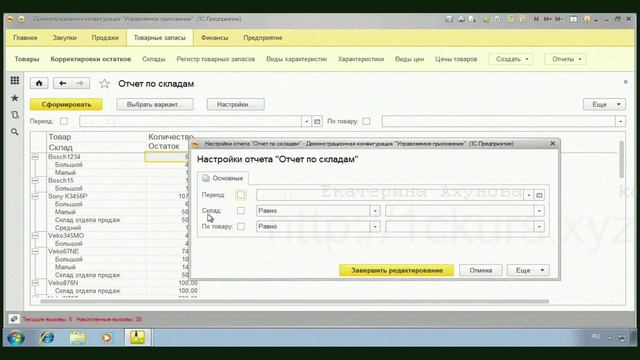
Task: Go to the home start page
Action: pos(39,83)
